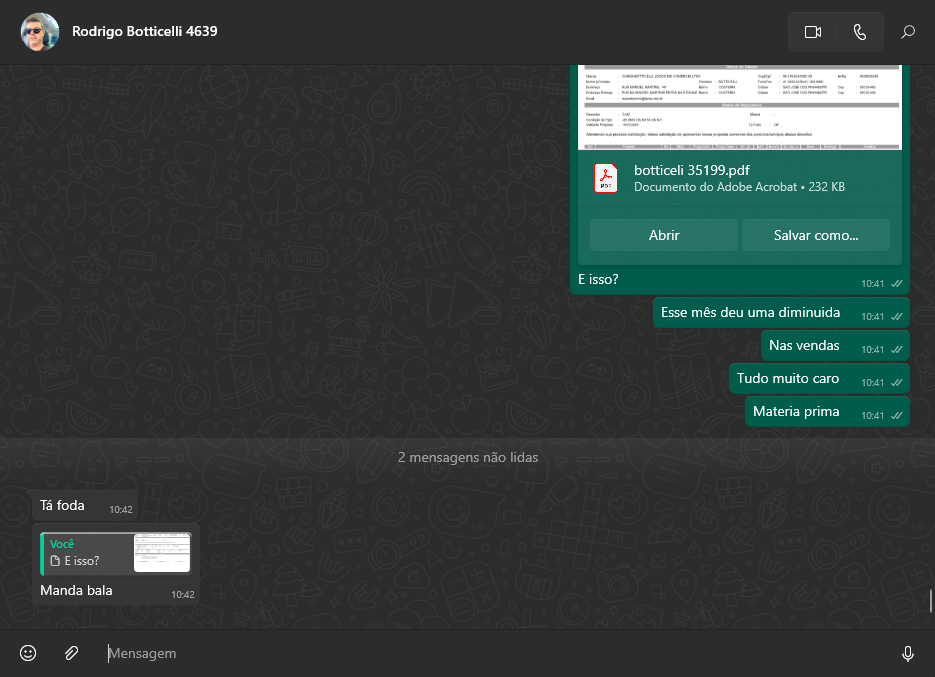Select the "Esse mês deu uma diminuida" message
The height and width of the screenshot is (677, 935).
point(750,313)
